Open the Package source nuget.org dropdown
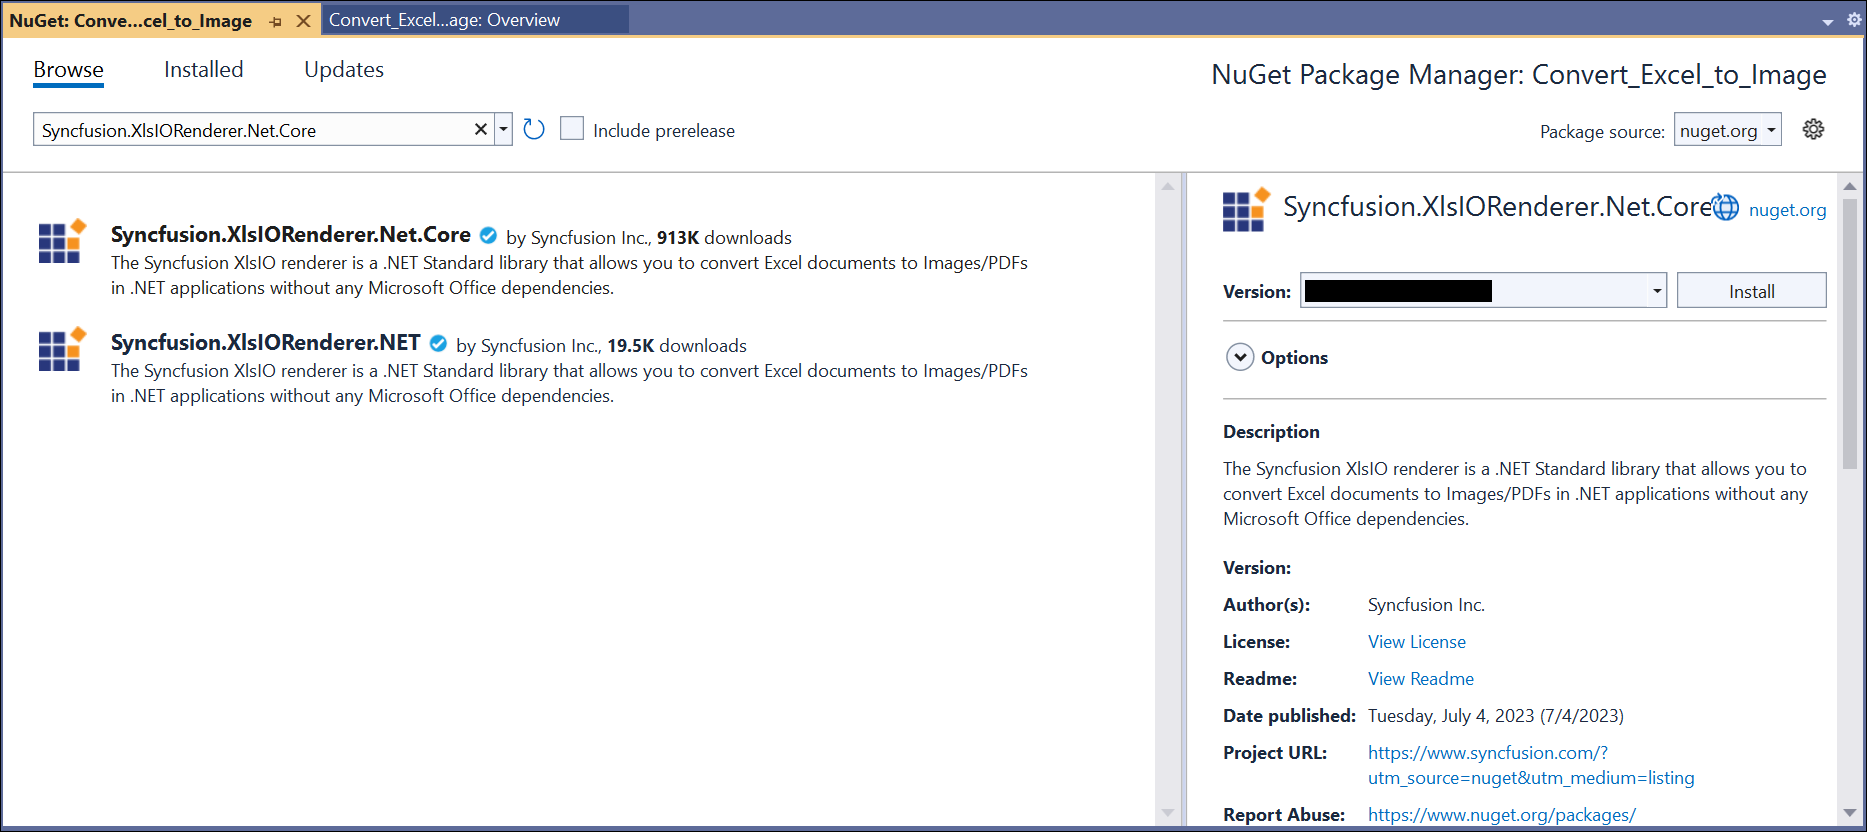This screenshot has width=1867, height=832. (1728, 130)
